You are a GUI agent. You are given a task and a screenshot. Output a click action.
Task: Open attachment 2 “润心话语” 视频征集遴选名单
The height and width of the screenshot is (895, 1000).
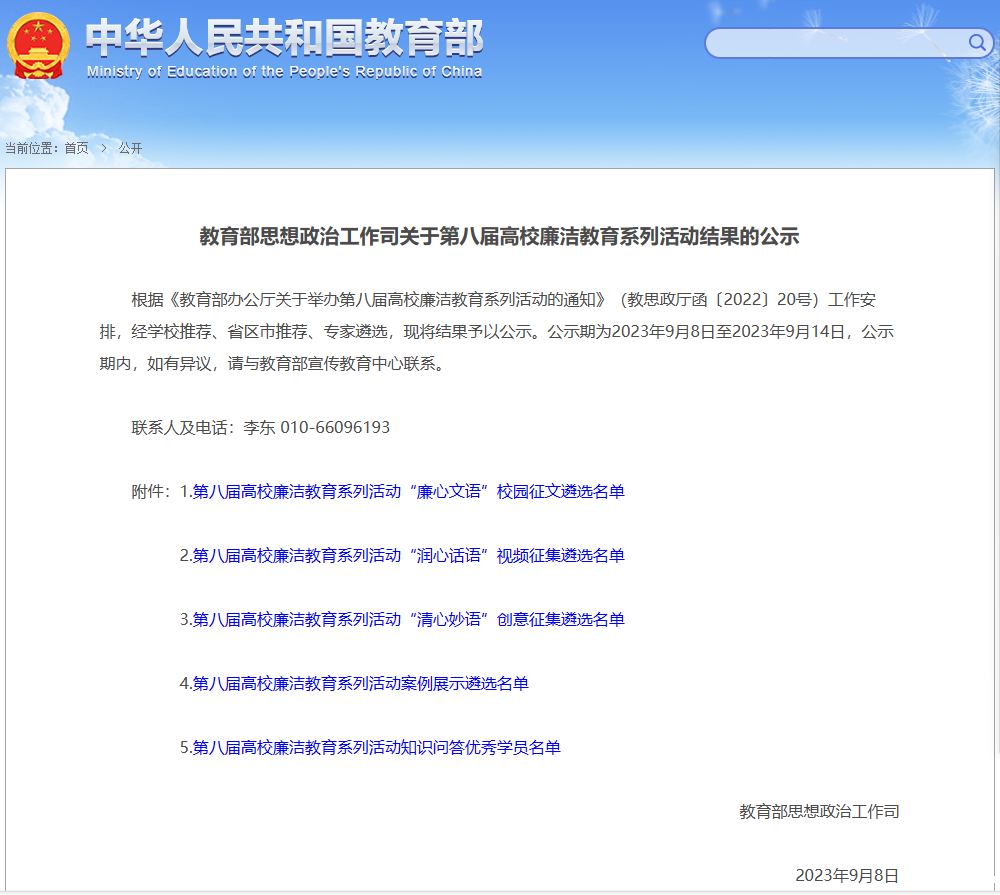(x=408, y=555)
